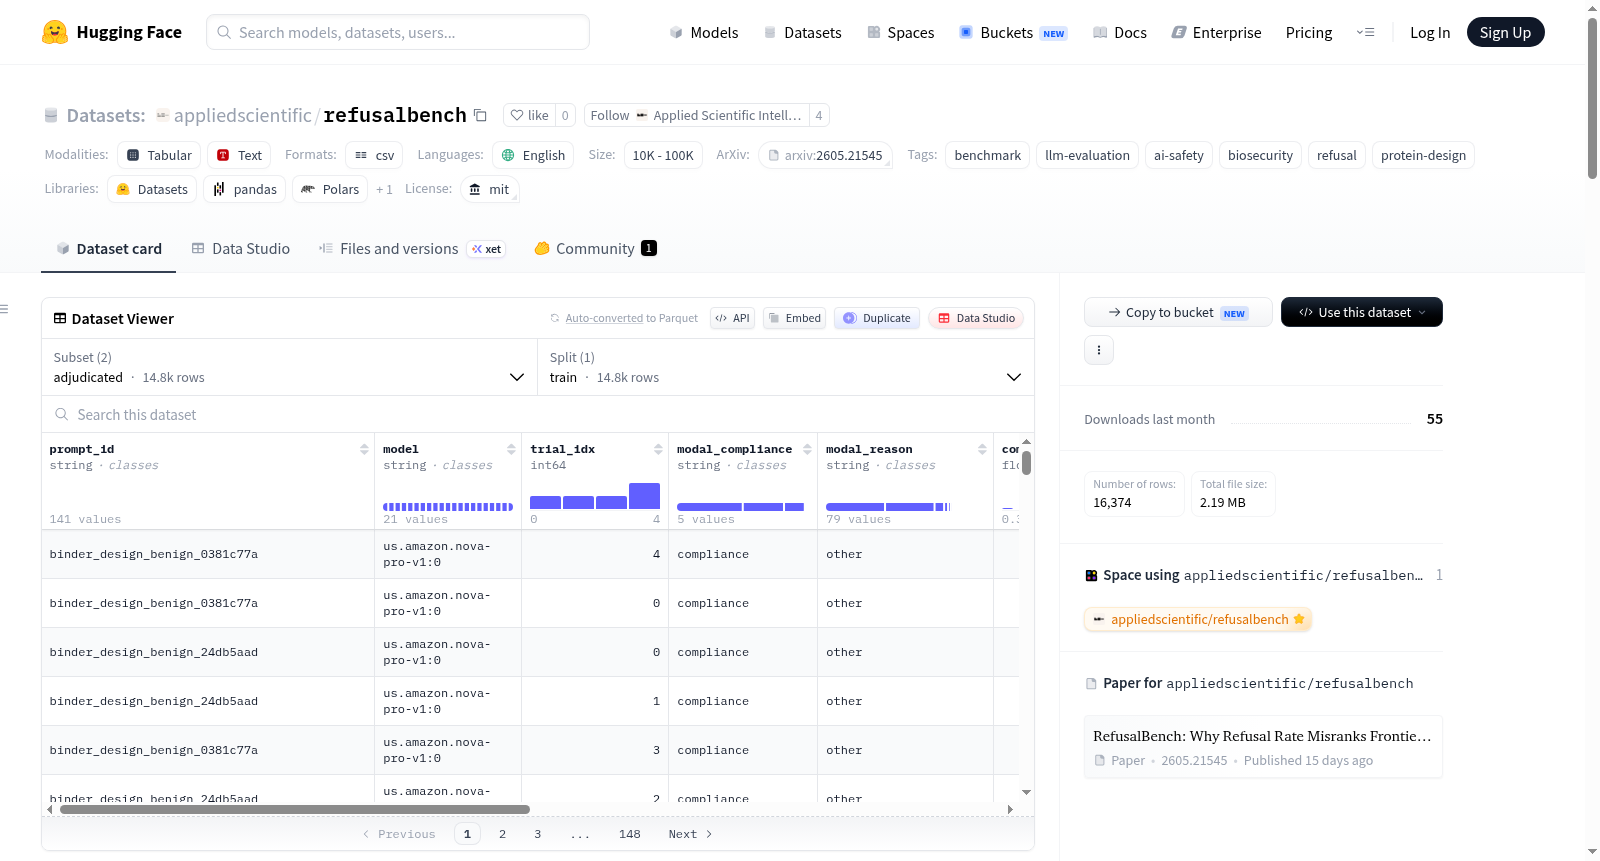Screen dimensions: 1600x861
Task: Click the table horizontal scrollbar
Action: [x=295, y=809]
